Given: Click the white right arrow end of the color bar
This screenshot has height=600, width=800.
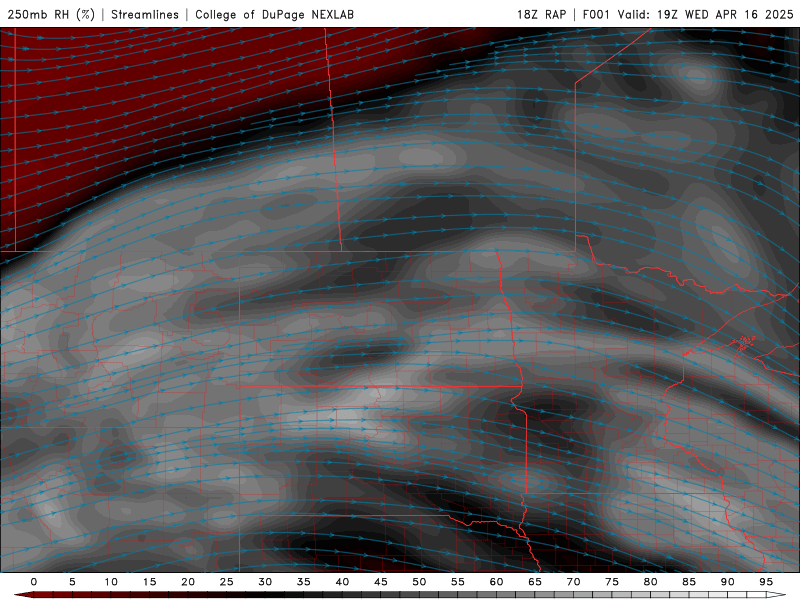Looking at the screenshot, I should tap(776, 595).
